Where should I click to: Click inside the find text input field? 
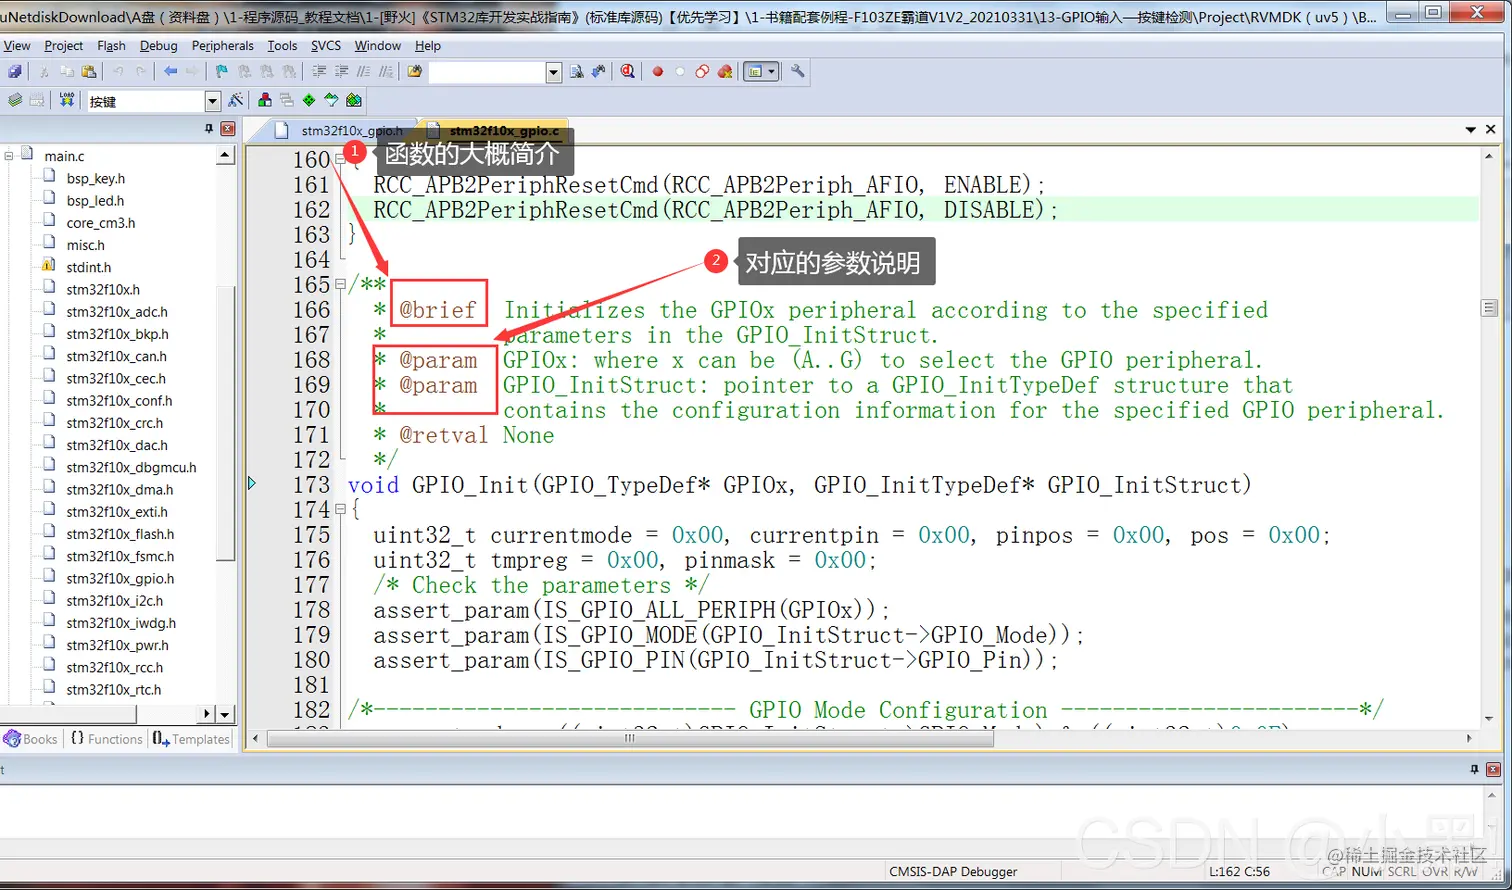(x=487, y=72)
